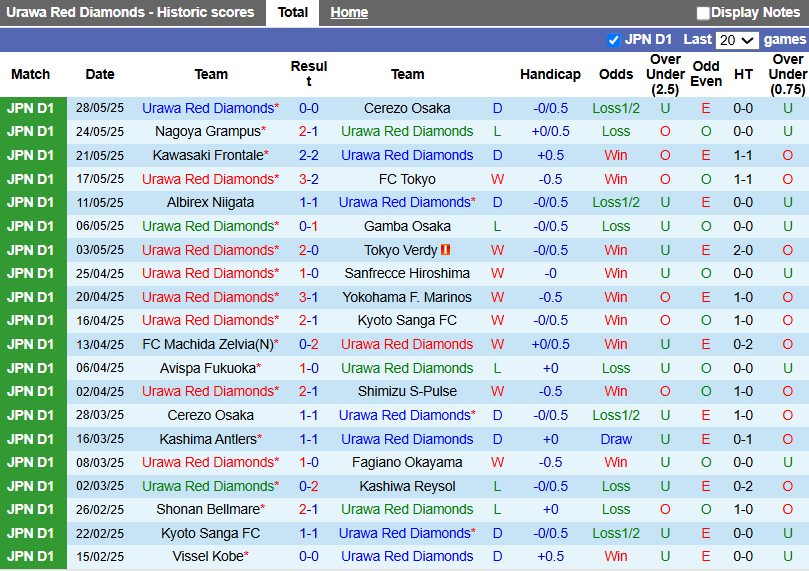The height and width of the screenshot is (571, 809).
Task: Click L result letter in Shonan Bellmare row
Action: pyautogui.click(x=497, y=510)
